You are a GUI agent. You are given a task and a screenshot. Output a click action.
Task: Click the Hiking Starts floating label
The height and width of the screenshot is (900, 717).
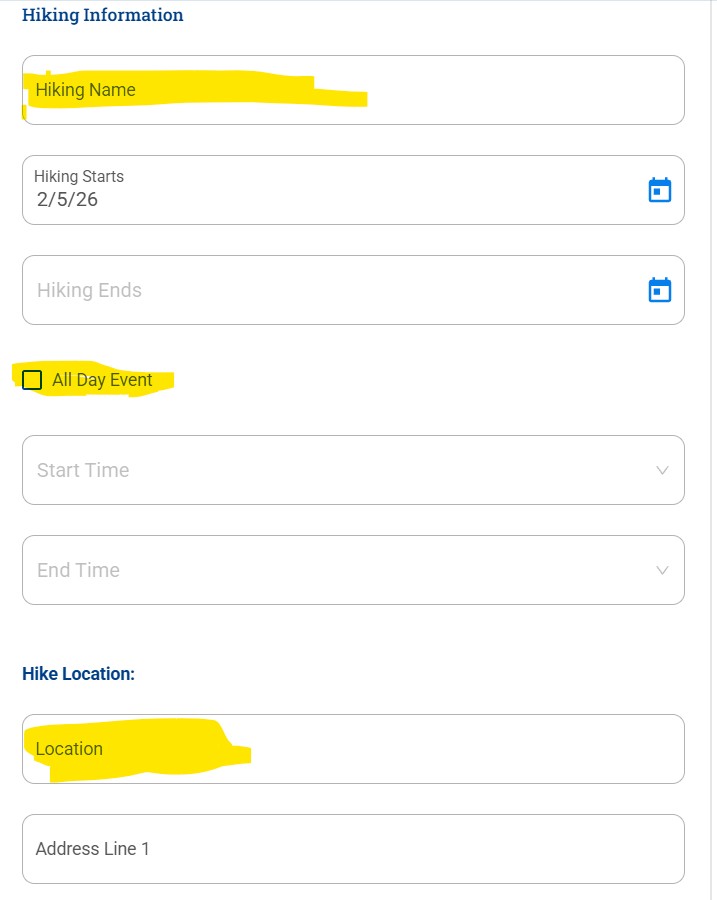click(x=79, y=176)
